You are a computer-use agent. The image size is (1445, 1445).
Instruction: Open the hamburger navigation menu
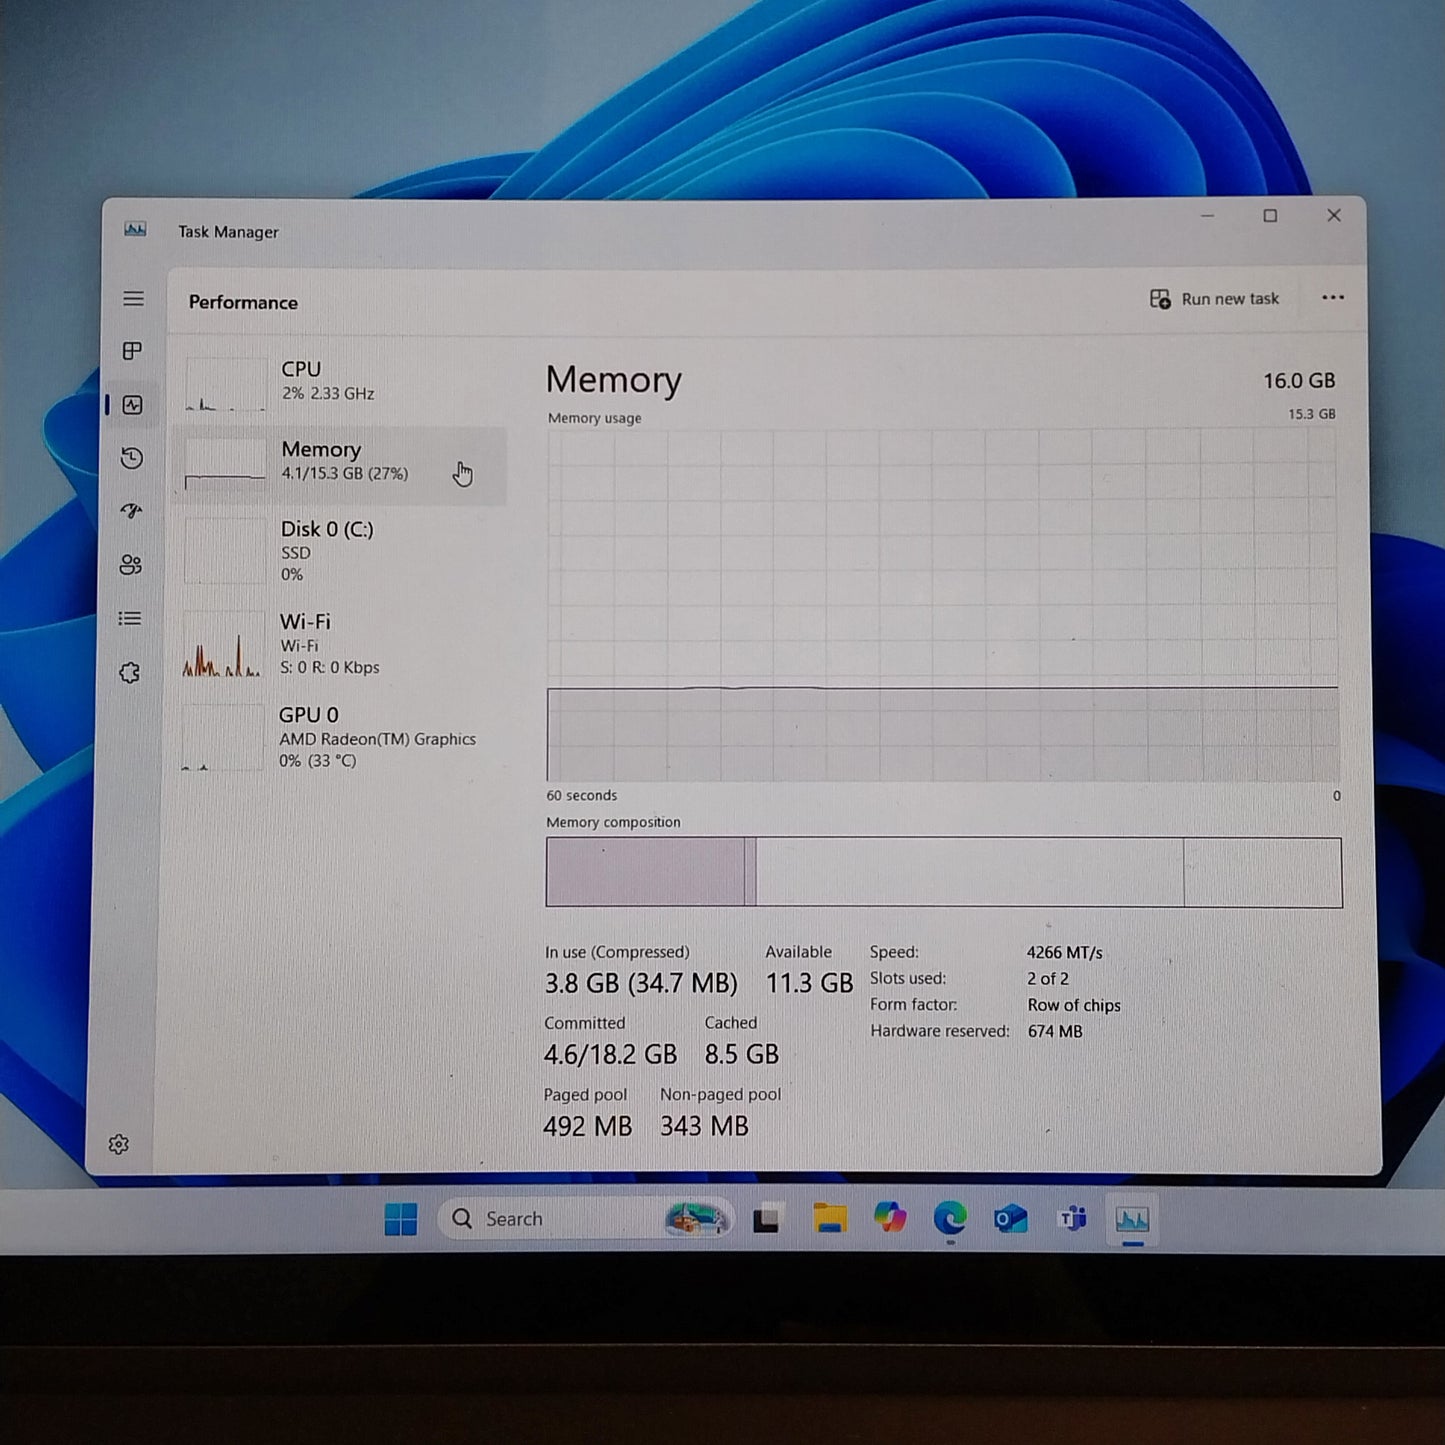pos(133,299)
